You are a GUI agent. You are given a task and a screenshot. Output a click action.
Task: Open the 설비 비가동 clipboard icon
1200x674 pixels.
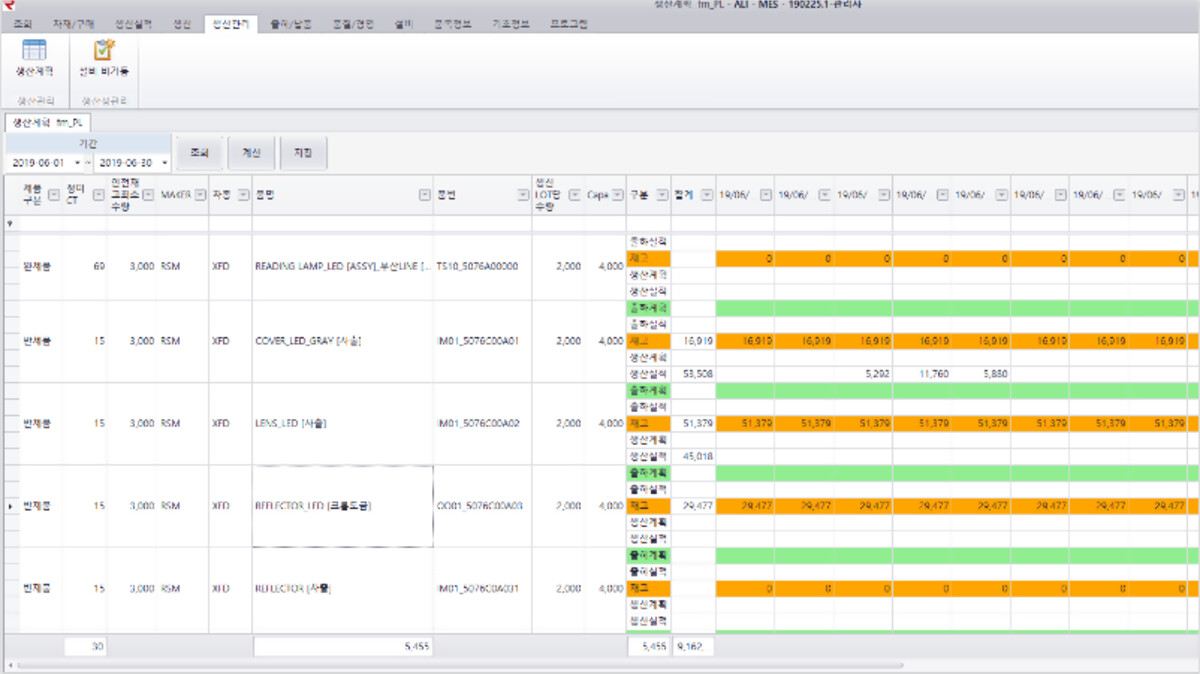coord(104,51)
